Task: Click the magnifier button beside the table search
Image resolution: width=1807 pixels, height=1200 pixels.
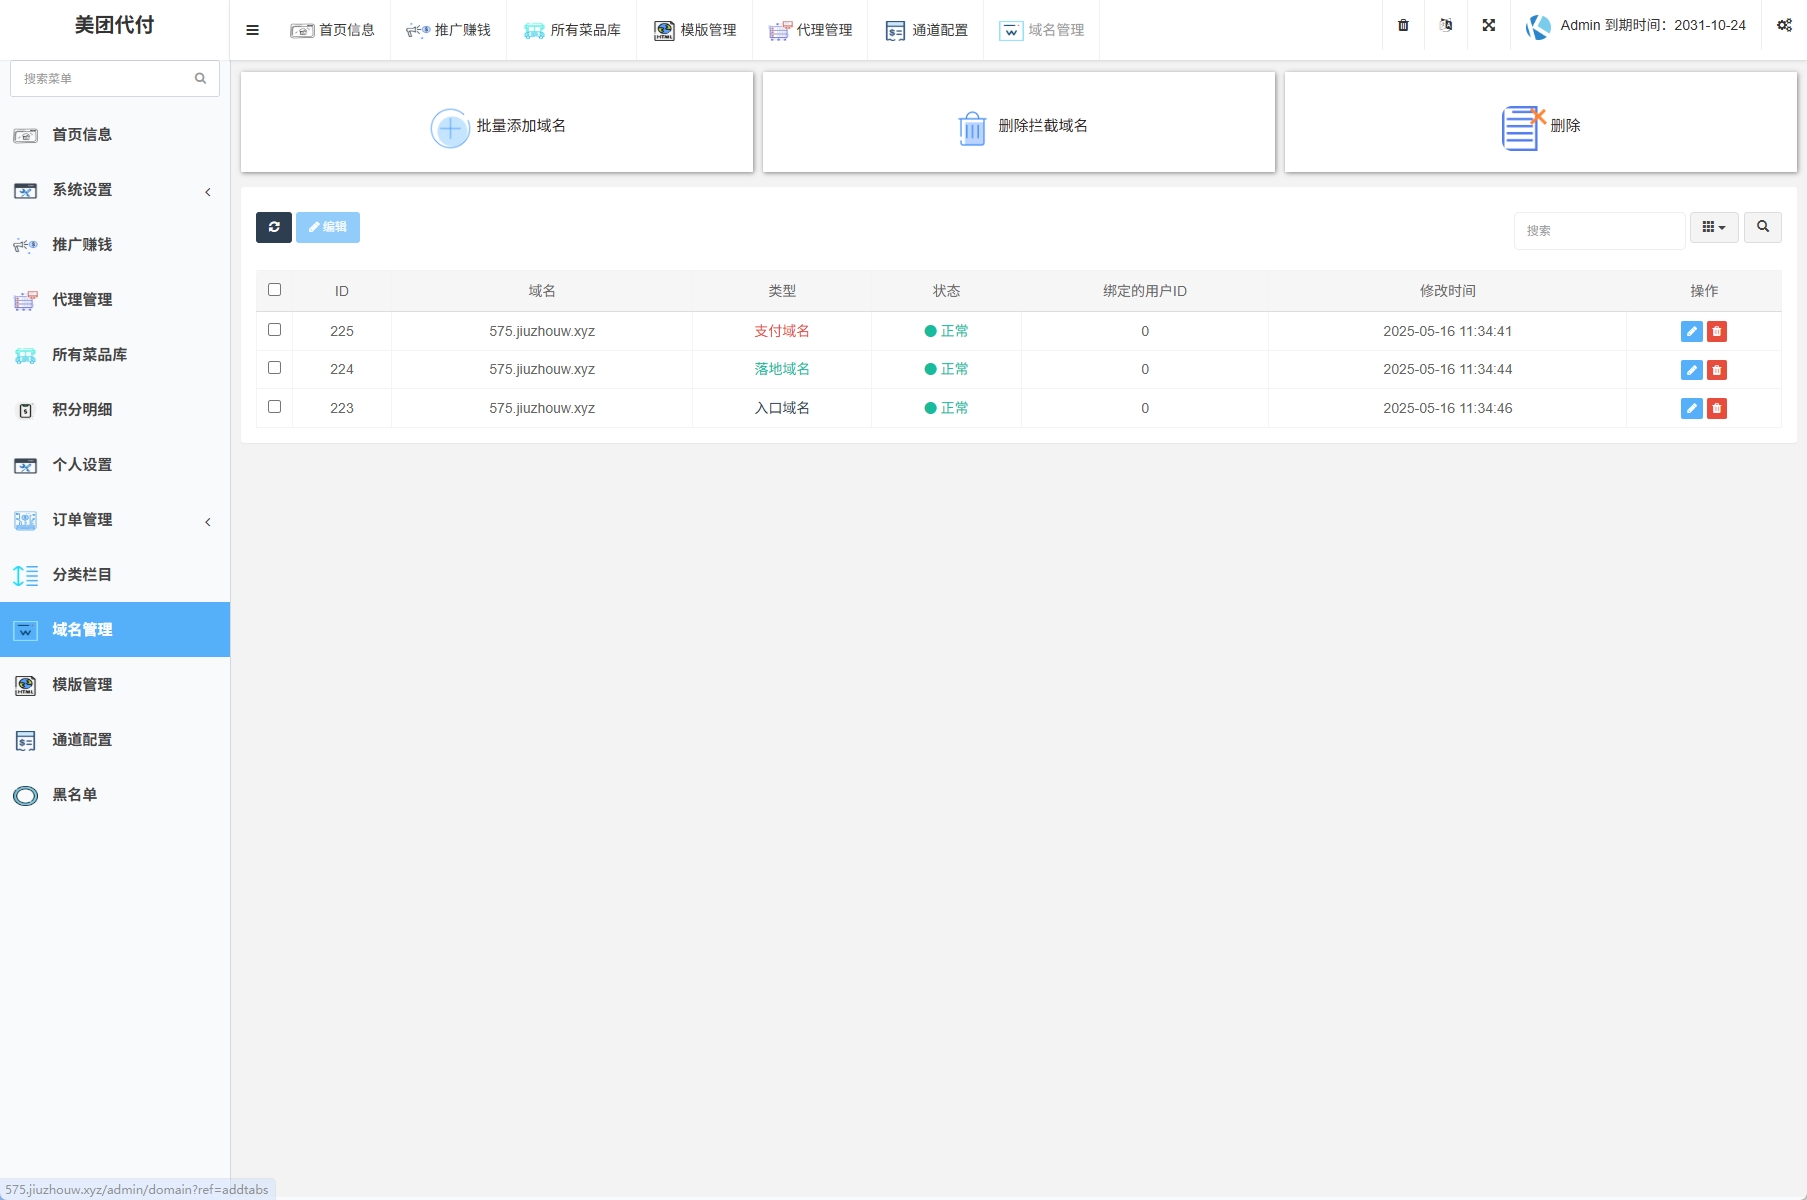Action: [1762, 227]
